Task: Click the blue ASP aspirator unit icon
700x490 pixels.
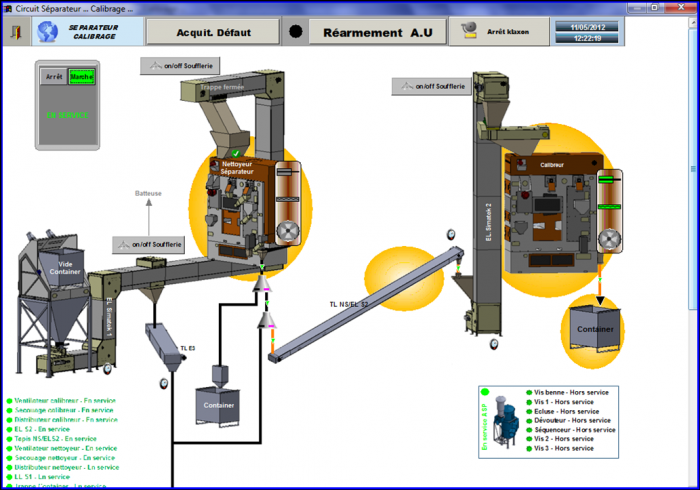Action: [x=506, y=422]
